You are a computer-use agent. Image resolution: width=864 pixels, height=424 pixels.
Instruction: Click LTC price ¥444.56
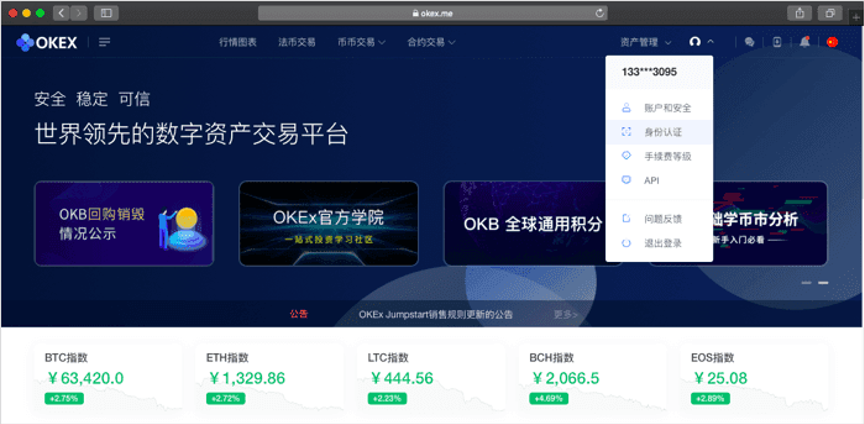click(401, 378)
